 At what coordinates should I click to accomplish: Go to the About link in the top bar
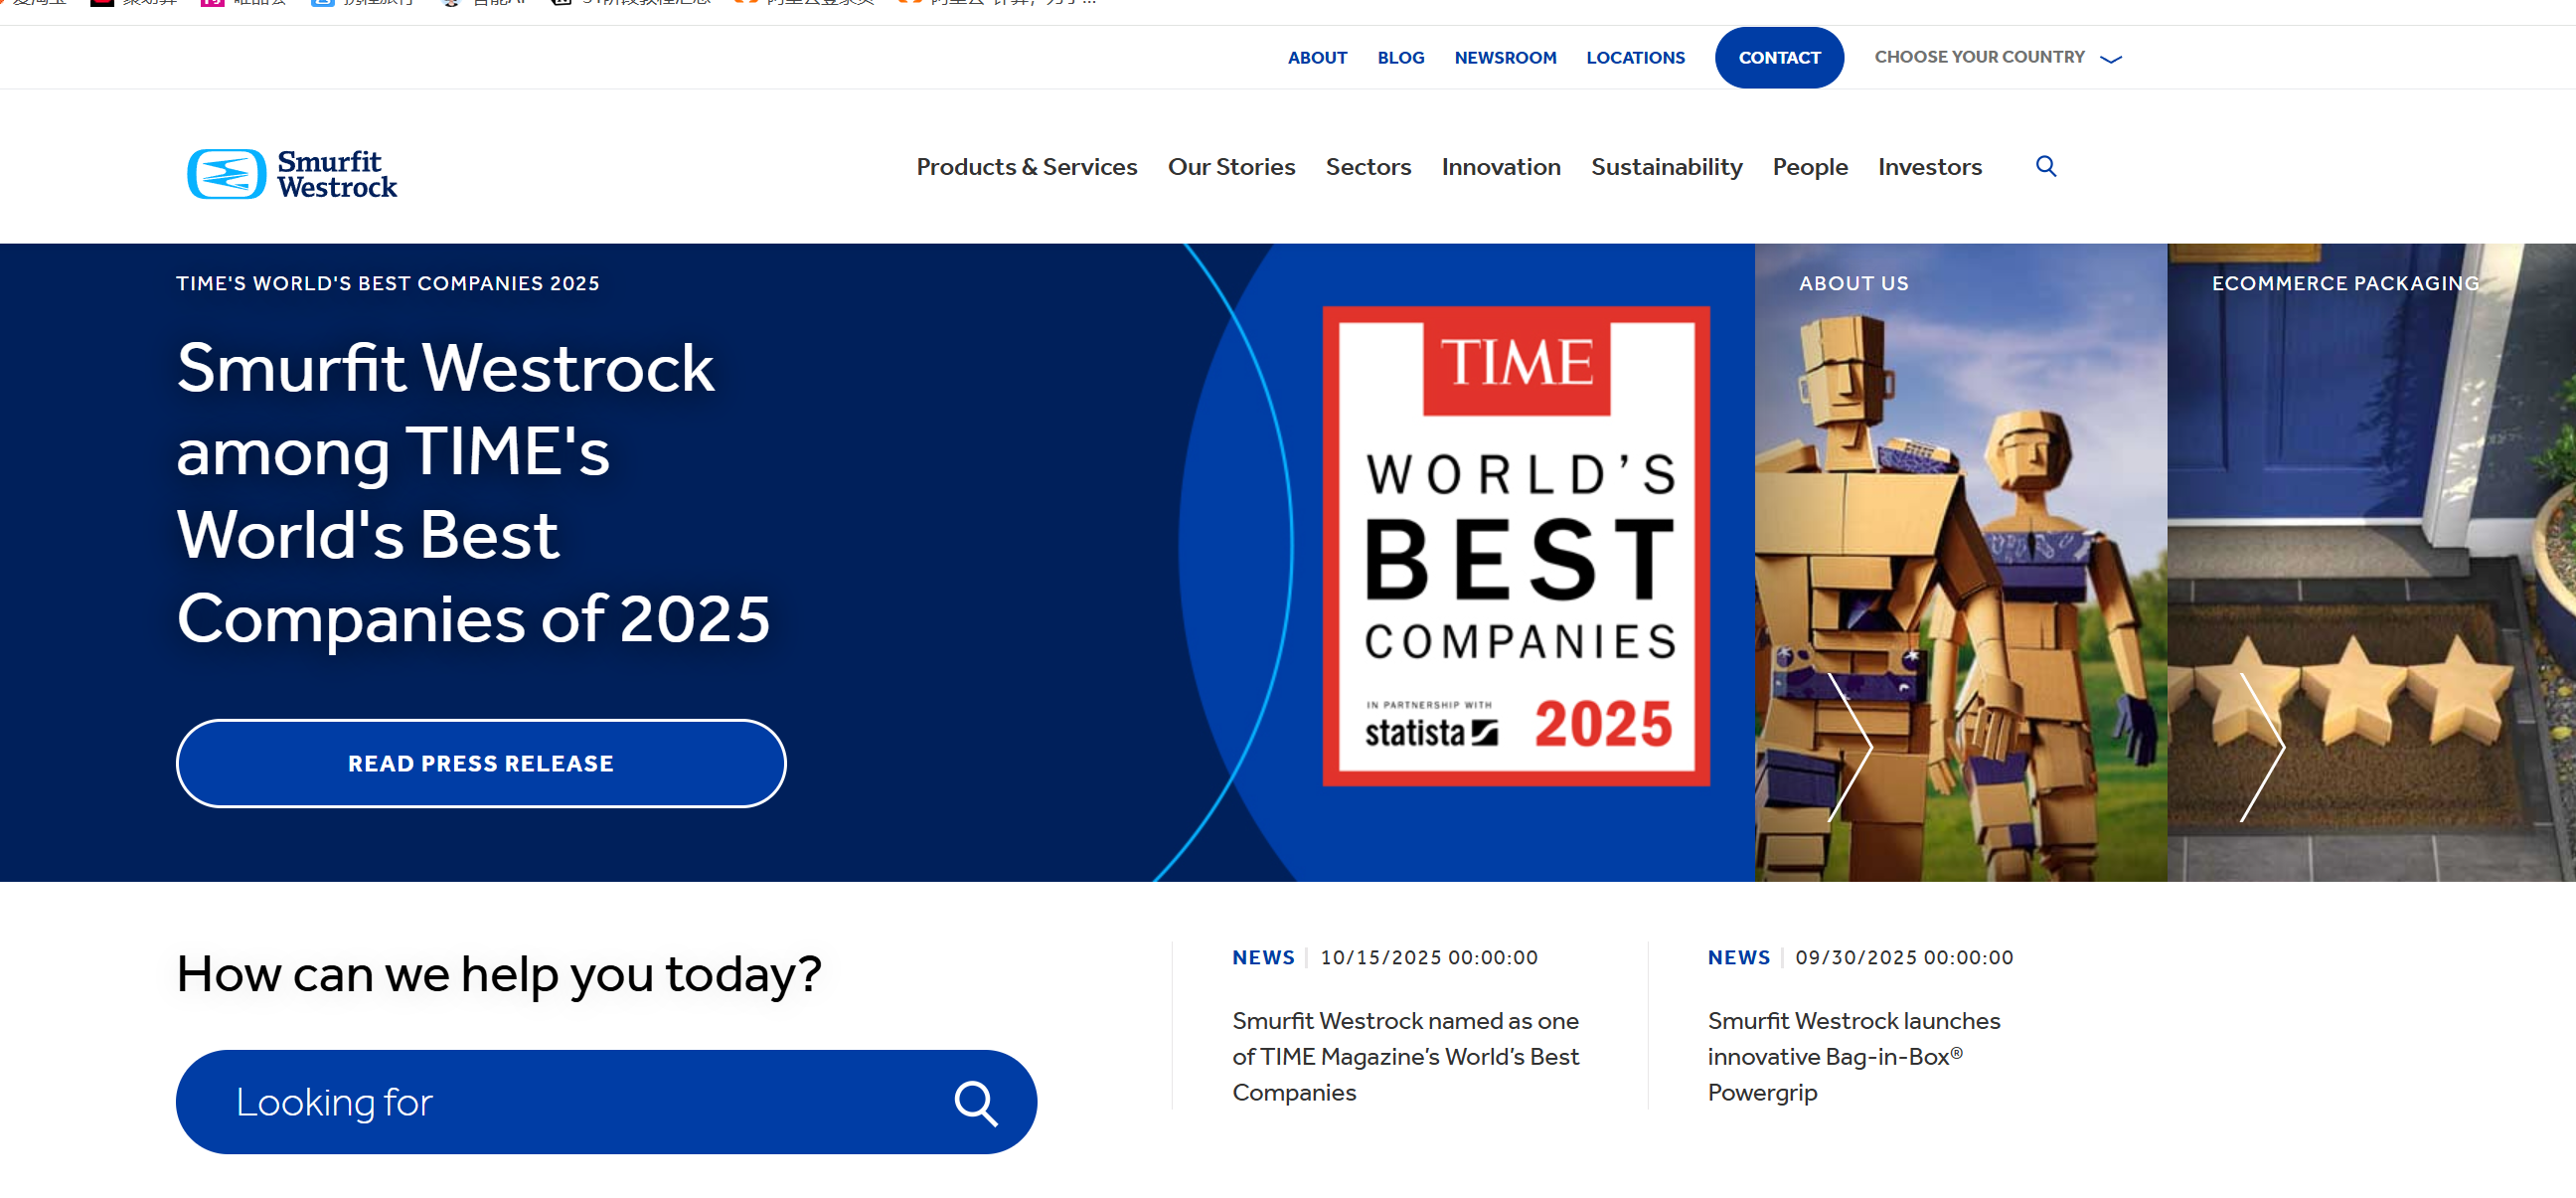pos(1317,58)
